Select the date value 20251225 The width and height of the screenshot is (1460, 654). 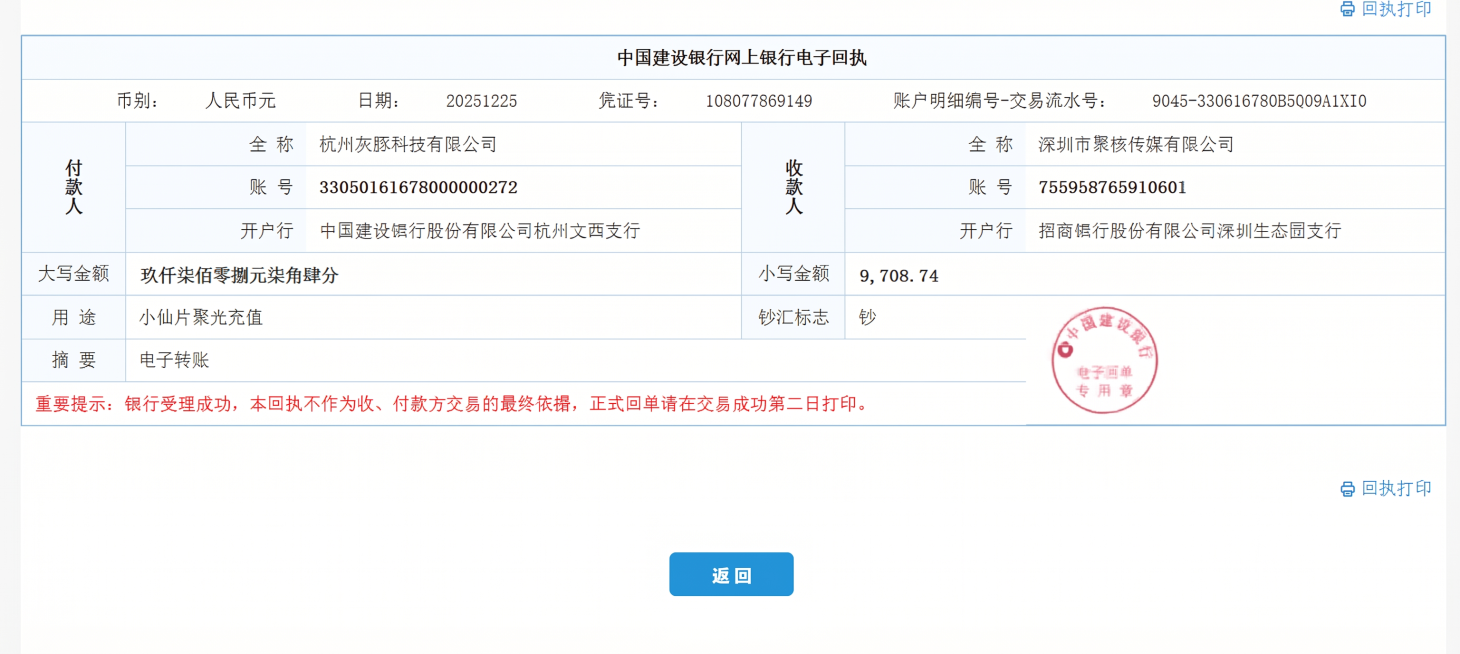pyautogui.click(x=482, y=101)
